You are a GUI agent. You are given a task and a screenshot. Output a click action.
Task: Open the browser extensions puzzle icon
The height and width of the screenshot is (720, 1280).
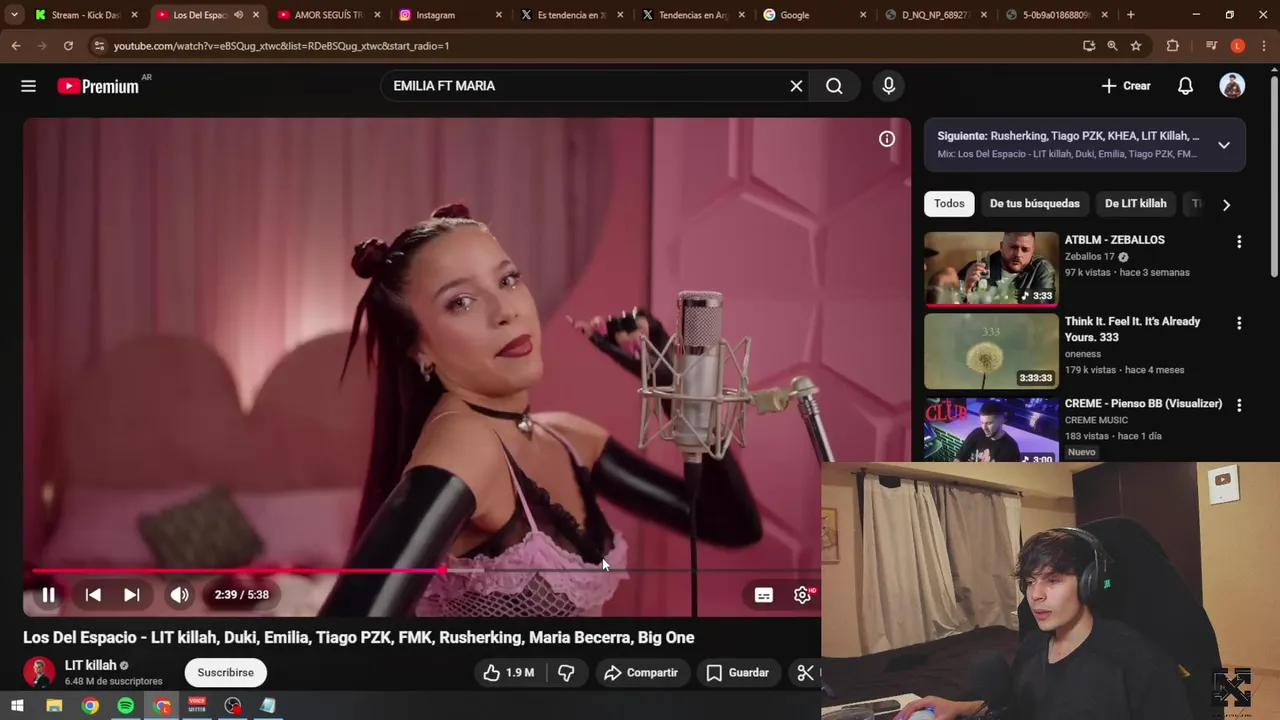click(1173, 46)
